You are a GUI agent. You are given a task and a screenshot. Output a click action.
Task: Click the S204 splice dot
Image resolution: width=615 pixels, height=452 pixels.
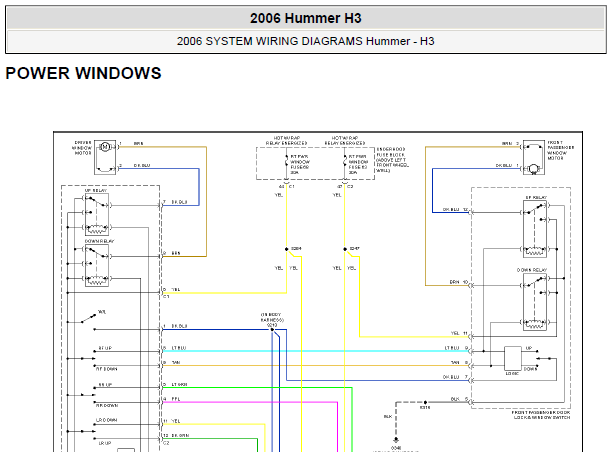click(287, 249)
